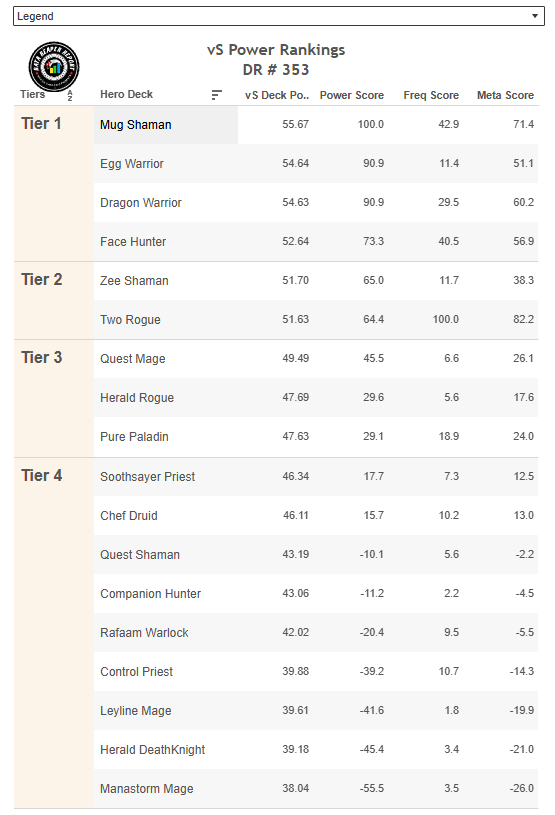Click the Freq Score column header

pyautogui.click(x=431, y=95)
